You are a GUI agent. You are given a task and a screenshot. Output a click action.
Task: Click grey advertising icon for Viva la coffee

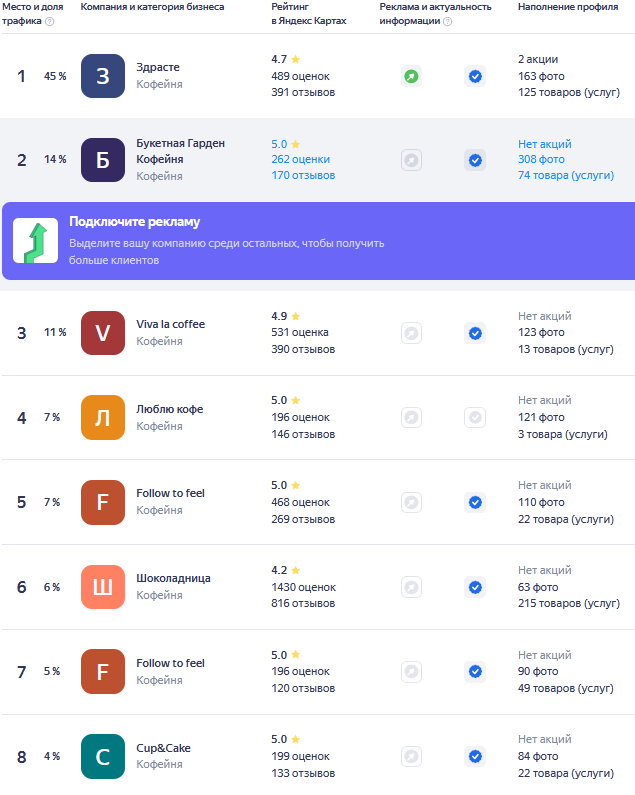coord(411,333)
